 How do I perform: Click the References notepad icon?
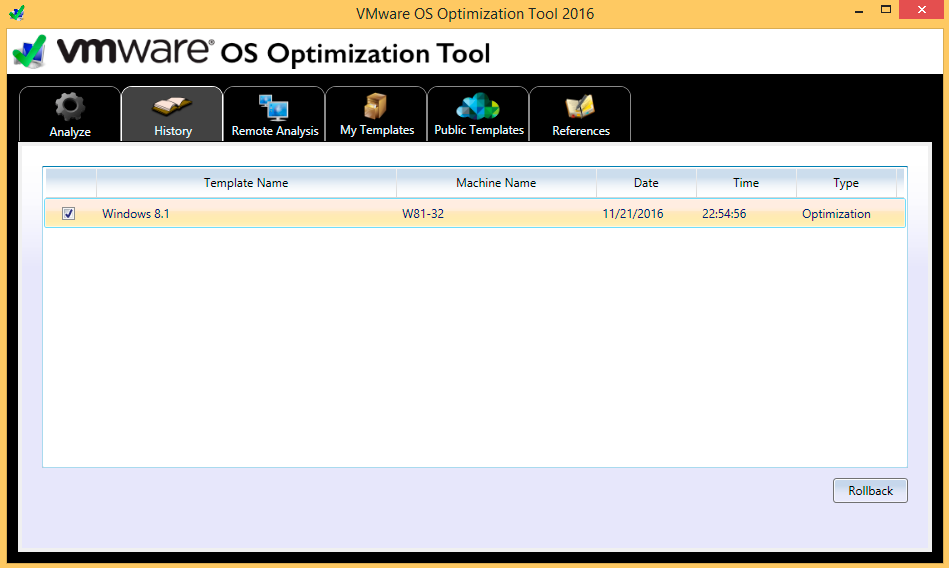coord(580,107)
